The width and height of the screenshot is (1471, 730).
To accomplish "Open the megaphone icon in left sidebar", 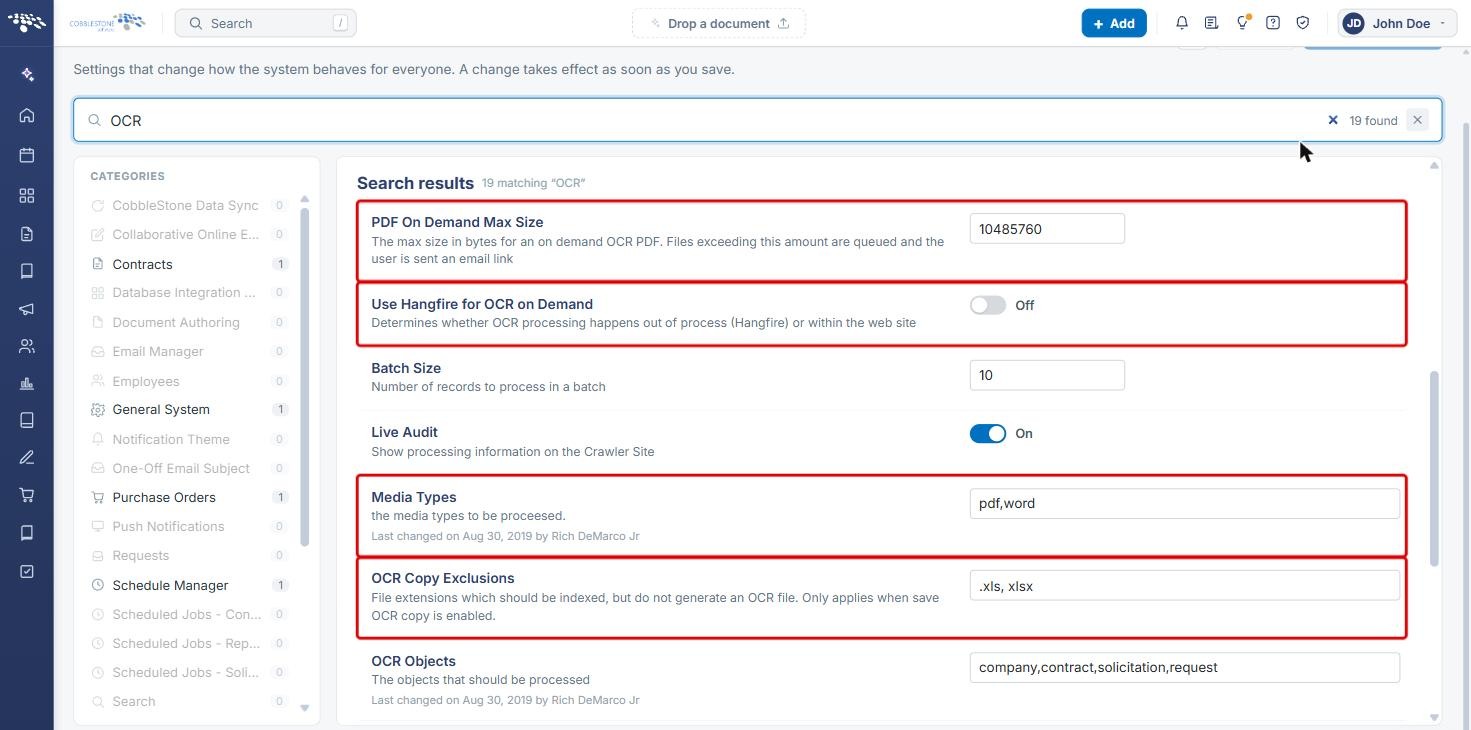I will point(27,309).
